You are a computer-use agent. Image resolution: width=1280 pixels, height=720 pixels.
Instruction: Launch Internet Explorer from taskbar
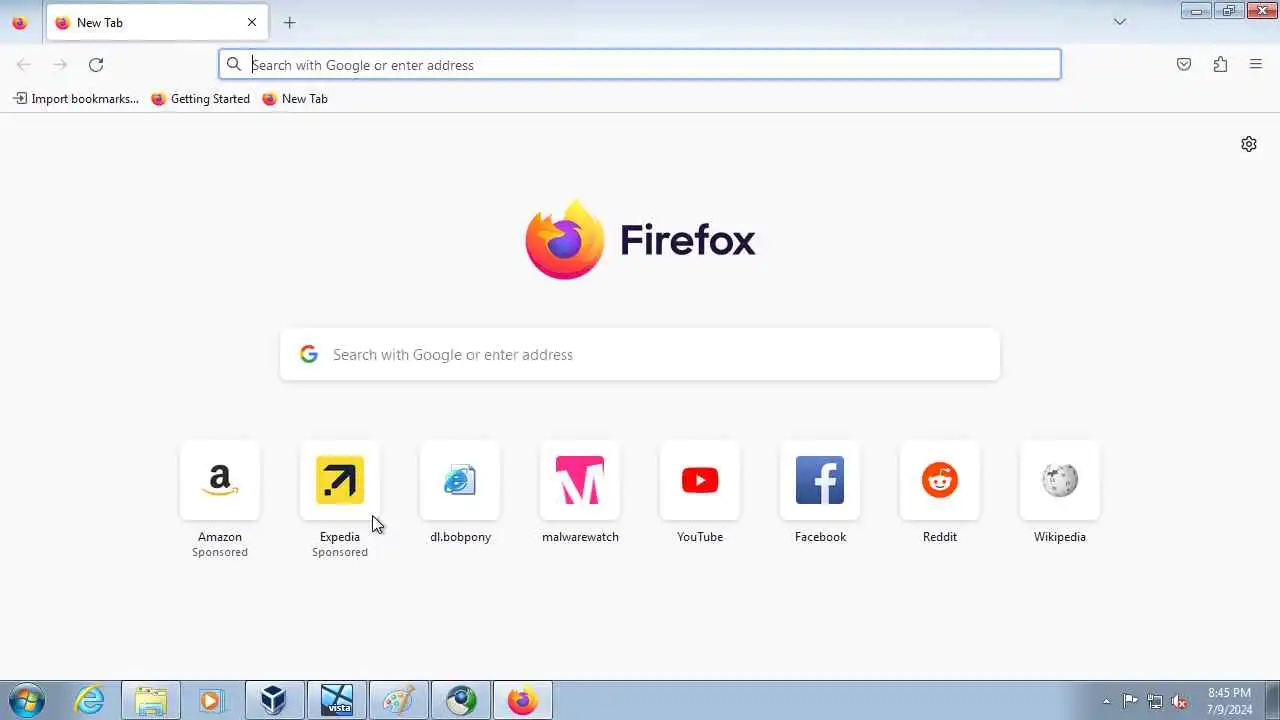(x=90, y=700)
